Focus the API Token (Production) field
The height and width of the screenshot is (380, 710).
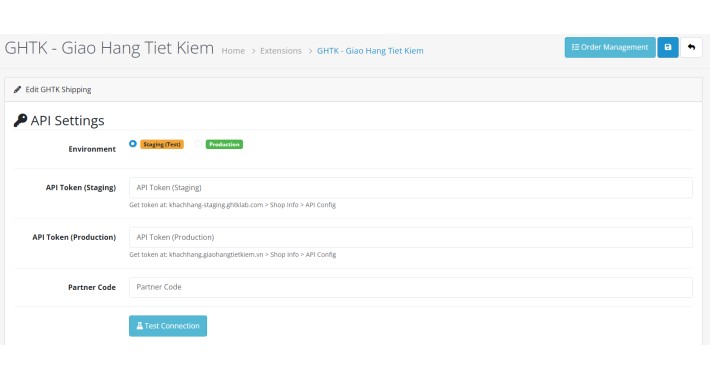[411, 237]
